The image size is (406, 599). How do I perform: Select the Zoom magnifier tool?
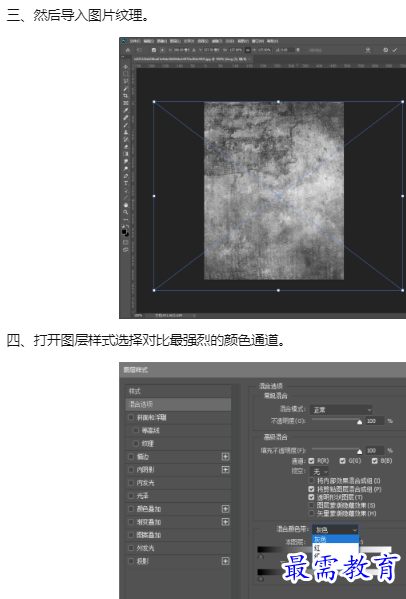[126, 212]
